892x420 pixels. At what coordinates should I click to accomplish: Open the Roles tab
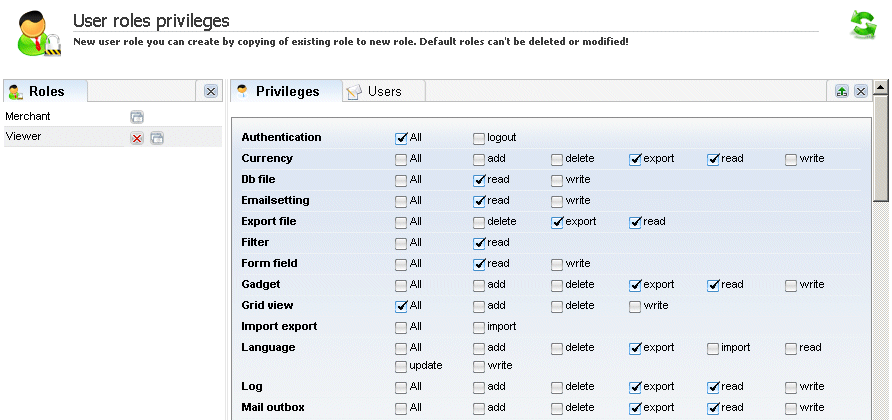[46, 92]
